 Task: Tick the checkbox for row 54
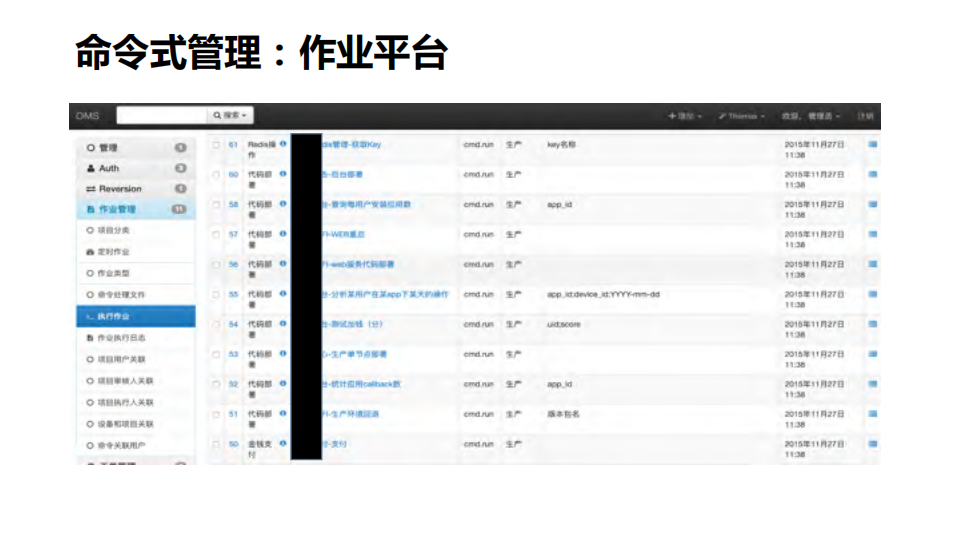coord(216,325)
